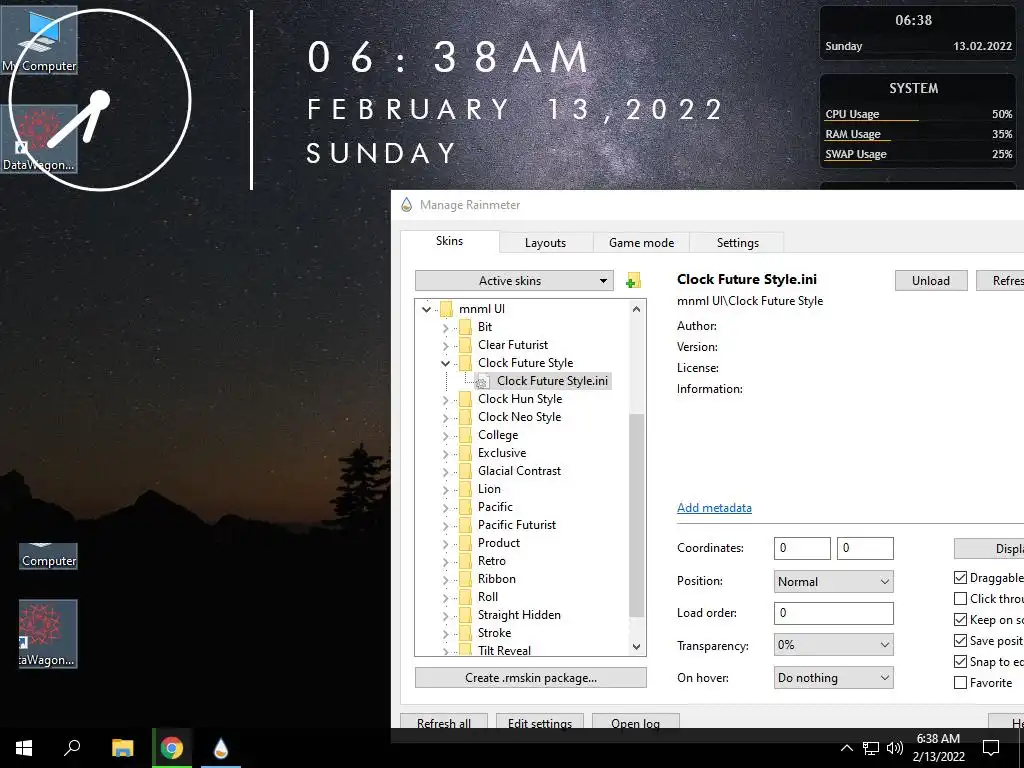This screenshot has height=768, width=1024.
Task: Open the network tray icon
Action: [x=871, y=748]
